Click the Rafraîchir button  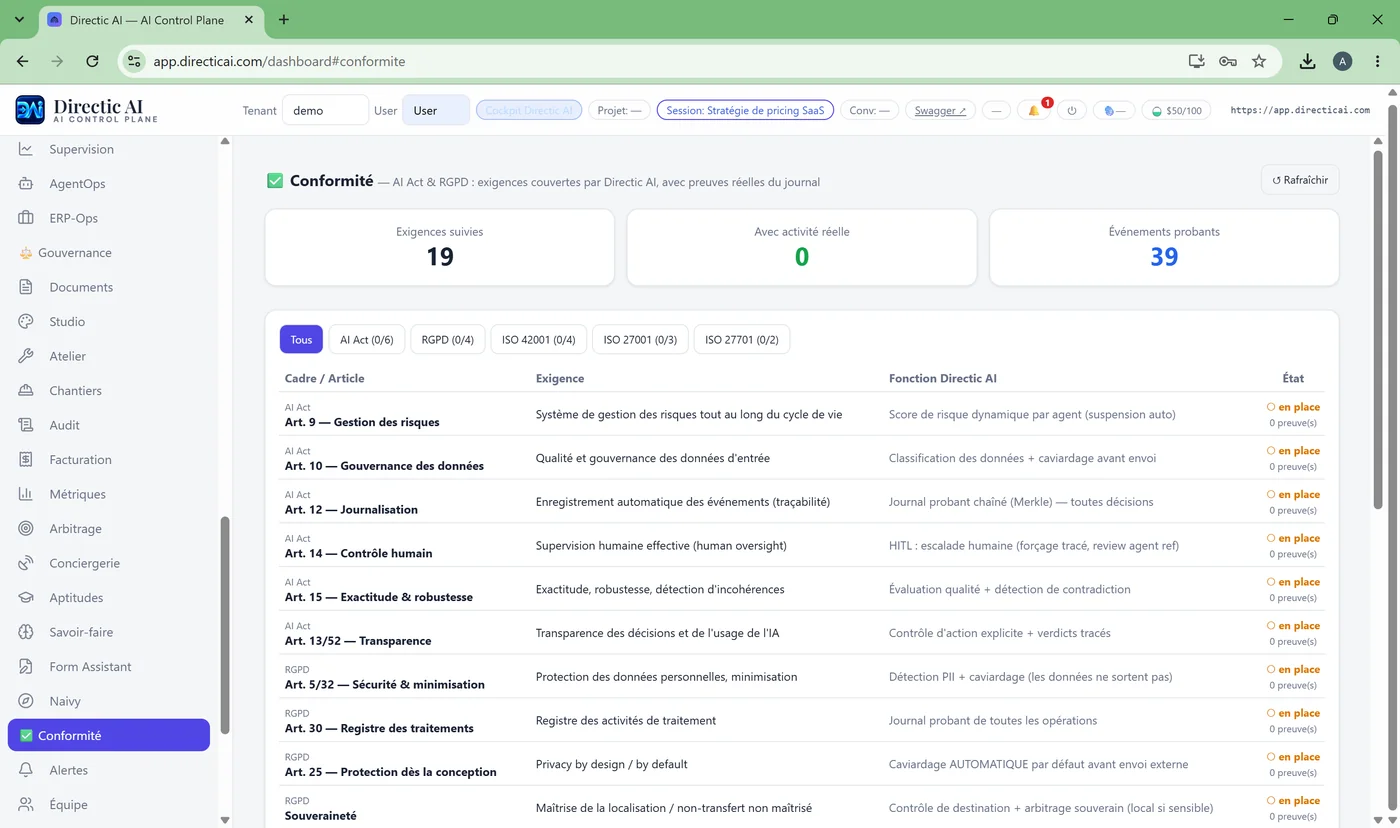pos(1300,180)
